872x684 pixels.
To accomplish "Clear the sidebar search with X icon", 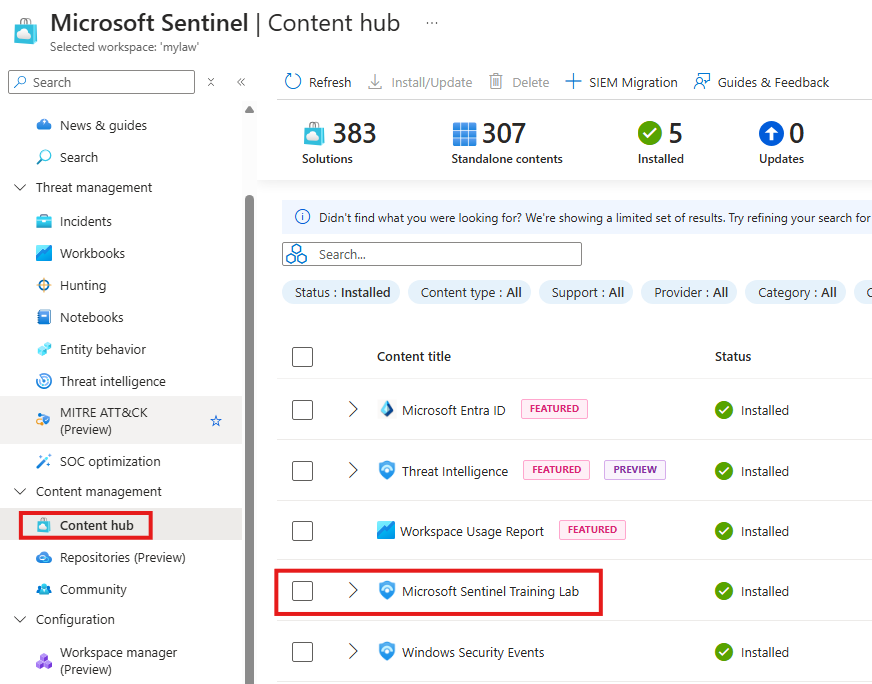I will (211, 82).
